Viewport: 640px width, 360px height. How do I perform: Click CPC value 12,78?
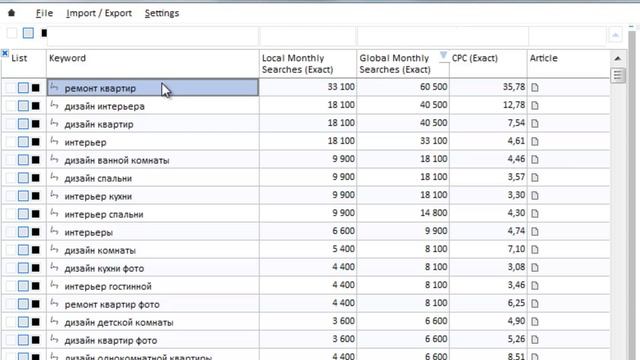514,105
